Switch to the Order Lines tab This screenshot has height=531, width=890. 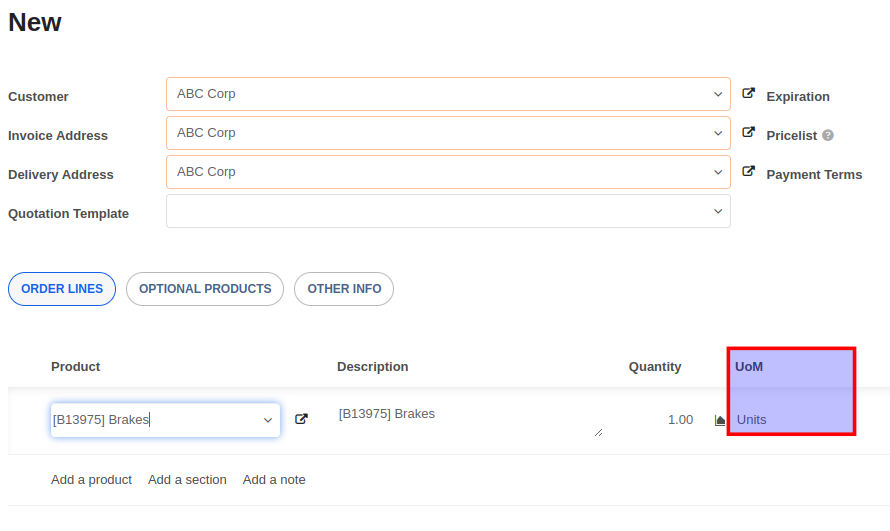point(62,289)
